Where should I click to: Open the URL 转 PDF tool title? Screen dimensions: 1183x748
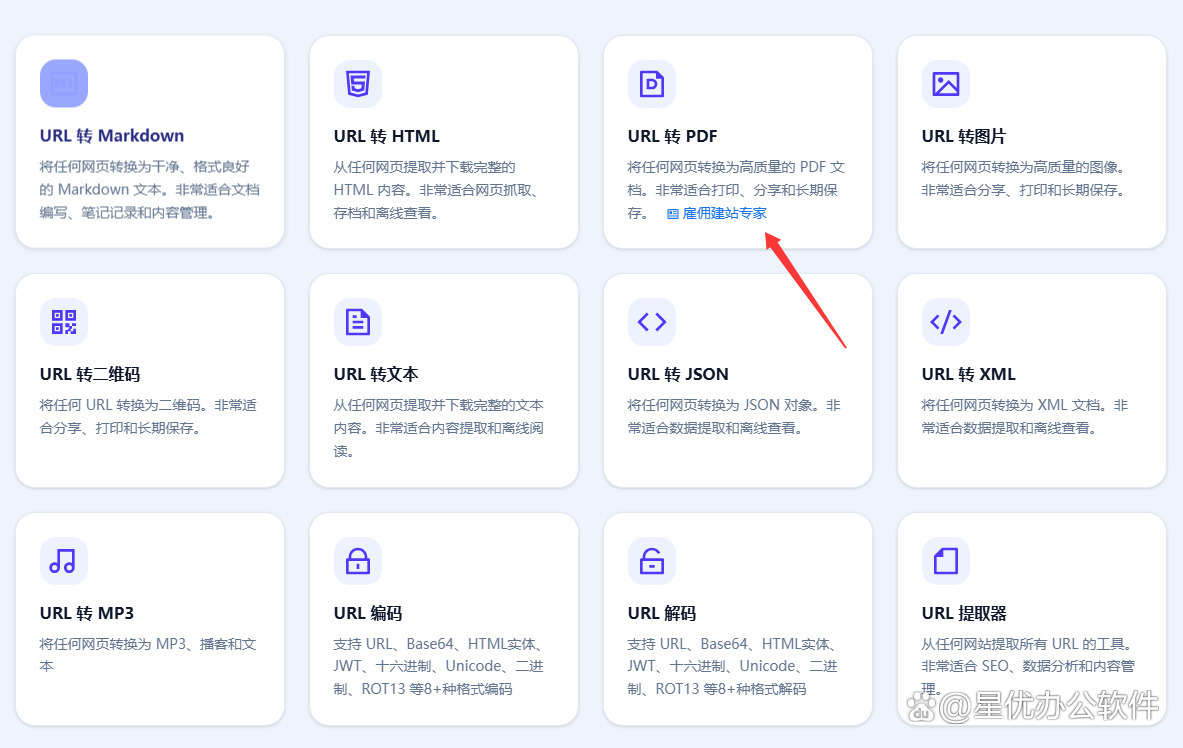point(672,137)
